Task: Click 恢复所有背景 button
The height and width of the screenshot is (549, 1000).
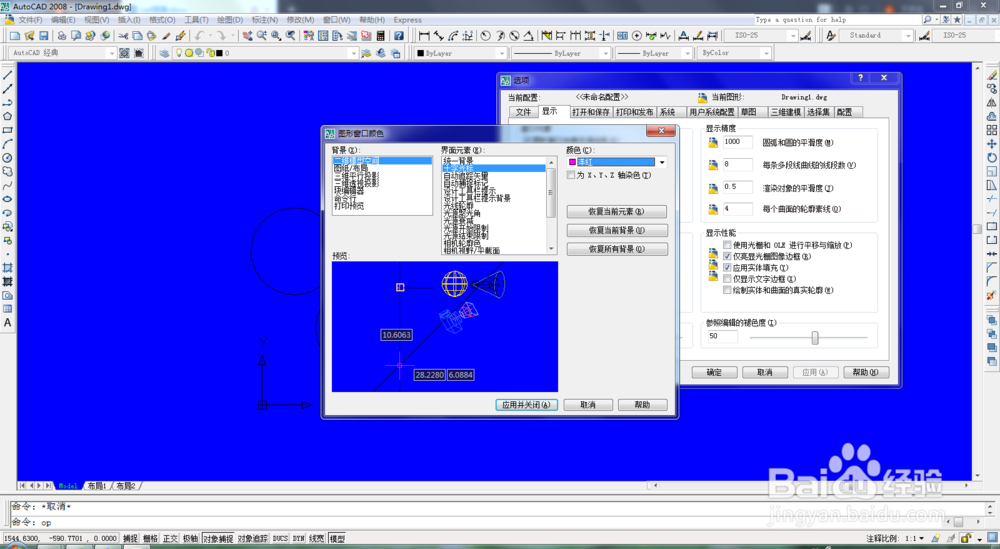Action: 617,249
